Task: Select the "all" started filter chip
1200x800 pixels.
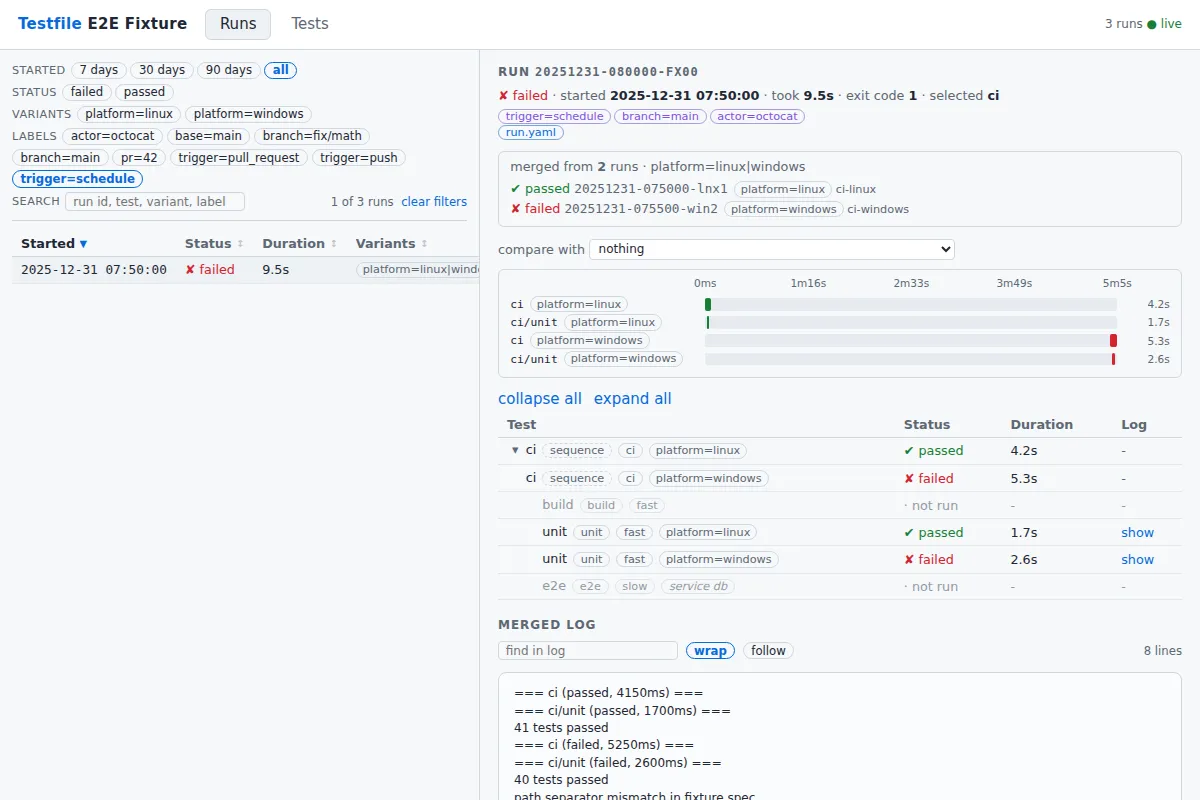Action: (x=281, y=70)
